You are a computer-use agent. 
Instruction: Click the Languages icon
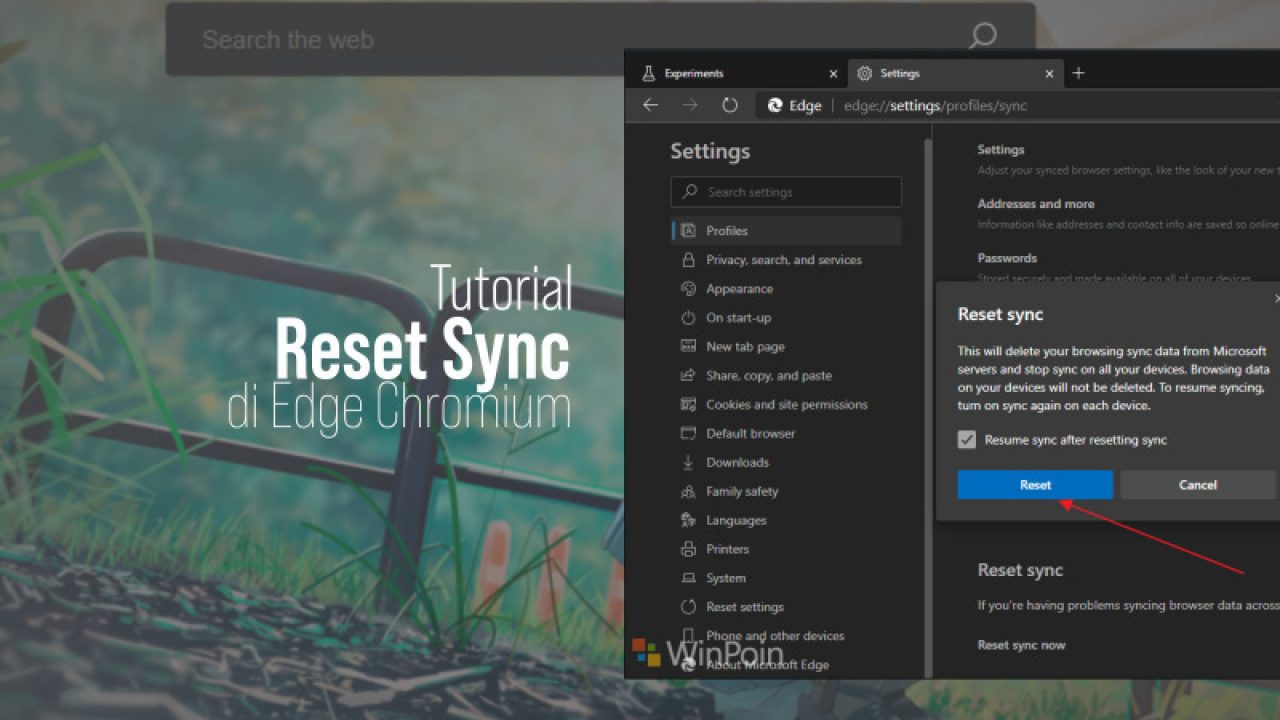(x=688, y=521)
